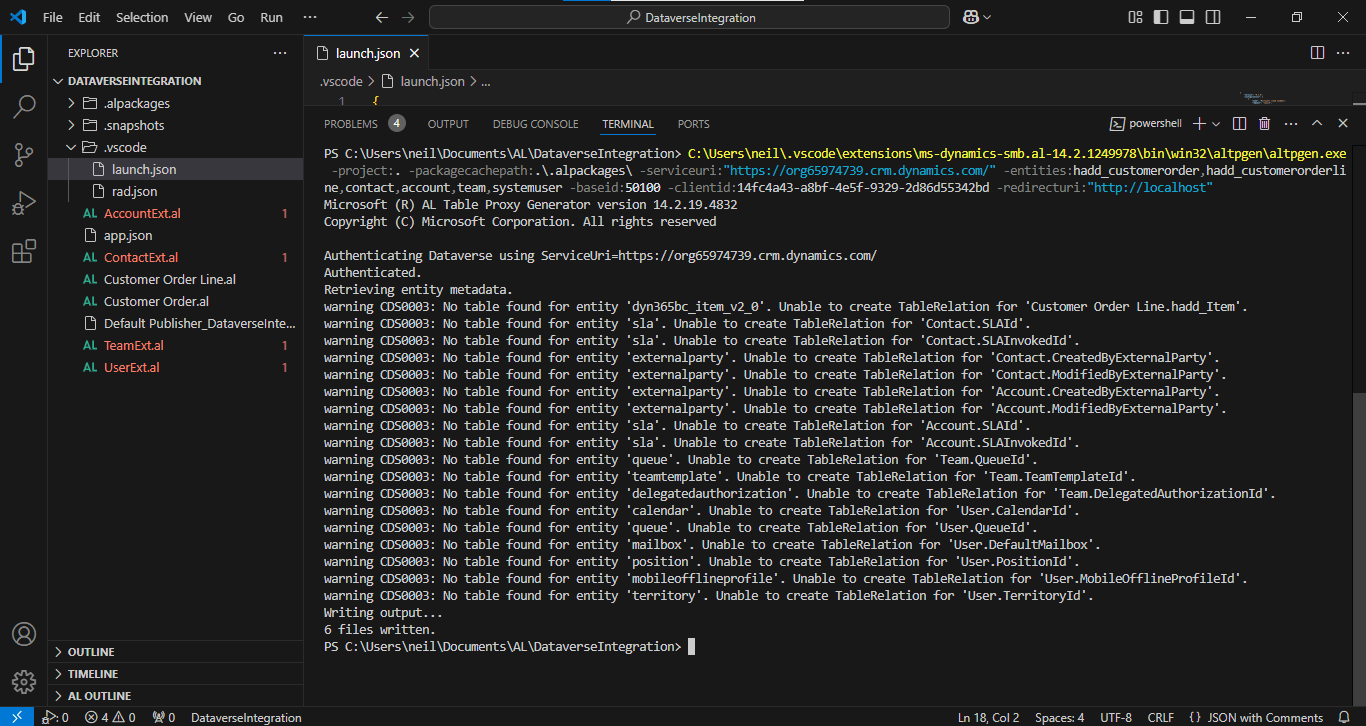
Task: Expand the OUTLINE section
Action: 91,652
